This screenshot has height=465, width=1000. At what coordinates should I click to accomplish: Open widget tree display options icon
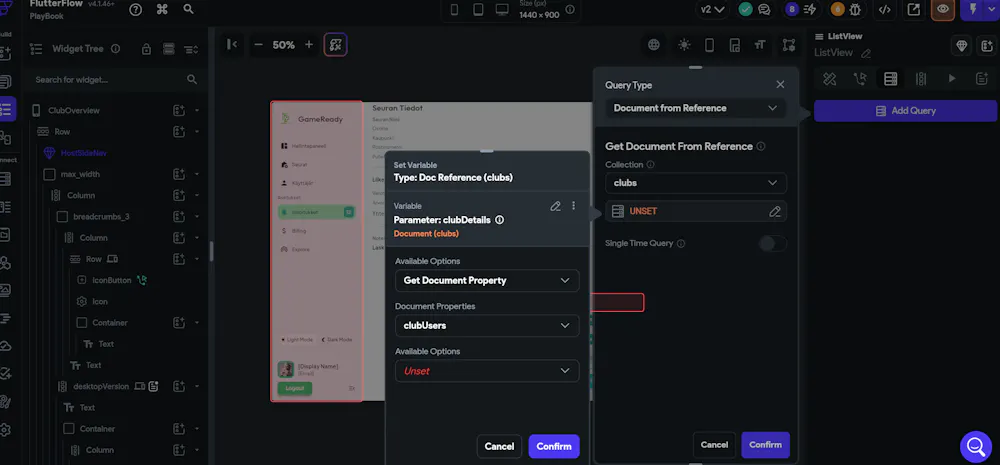[191, 49]
